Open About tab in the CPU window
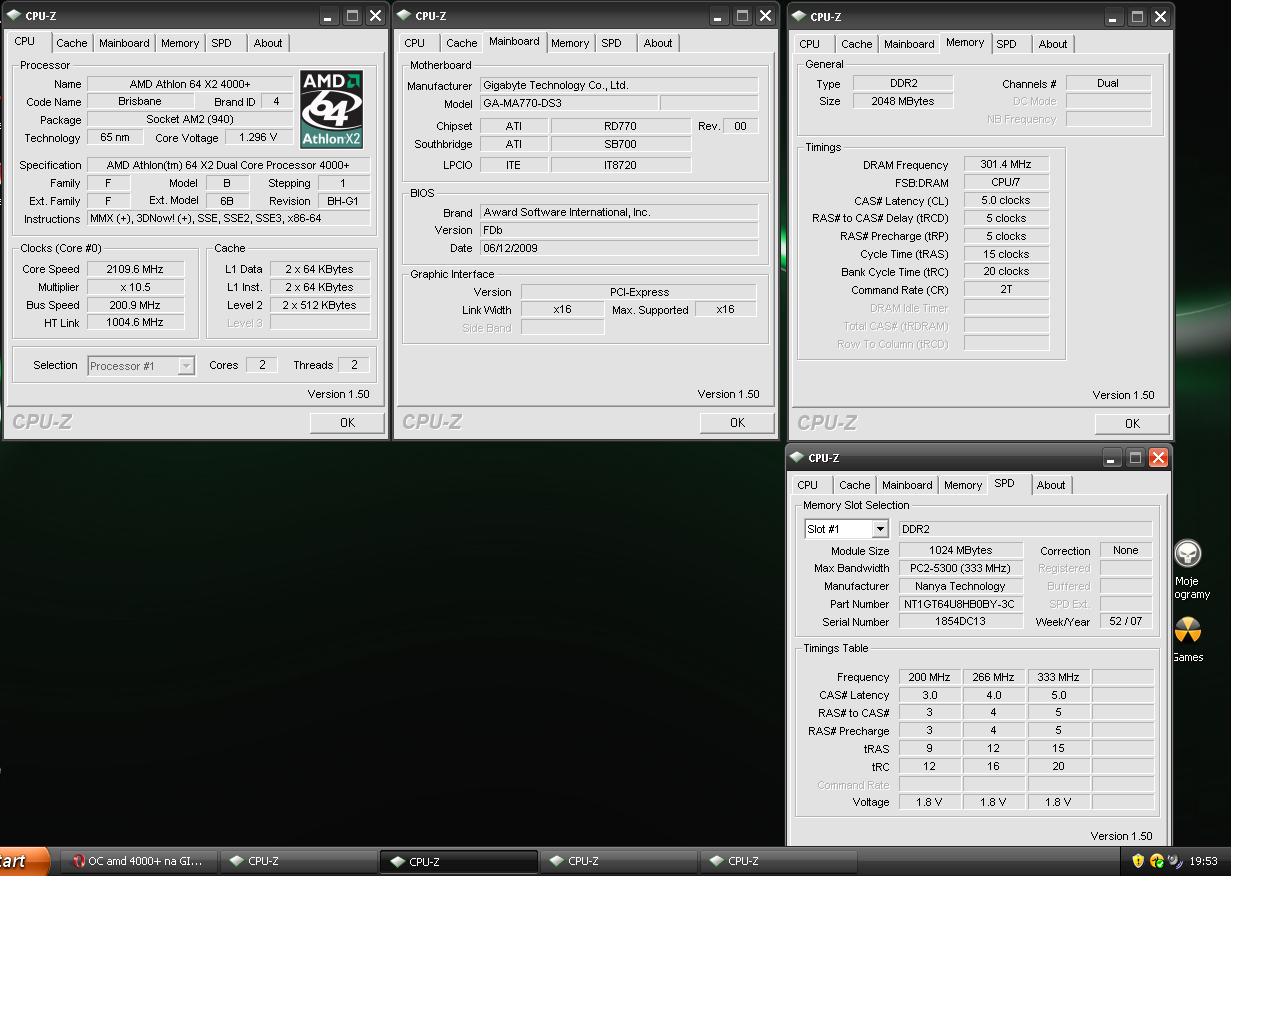Viewport: 1280px width, 1024px height. pyautogui.click(x=268, y=43)
